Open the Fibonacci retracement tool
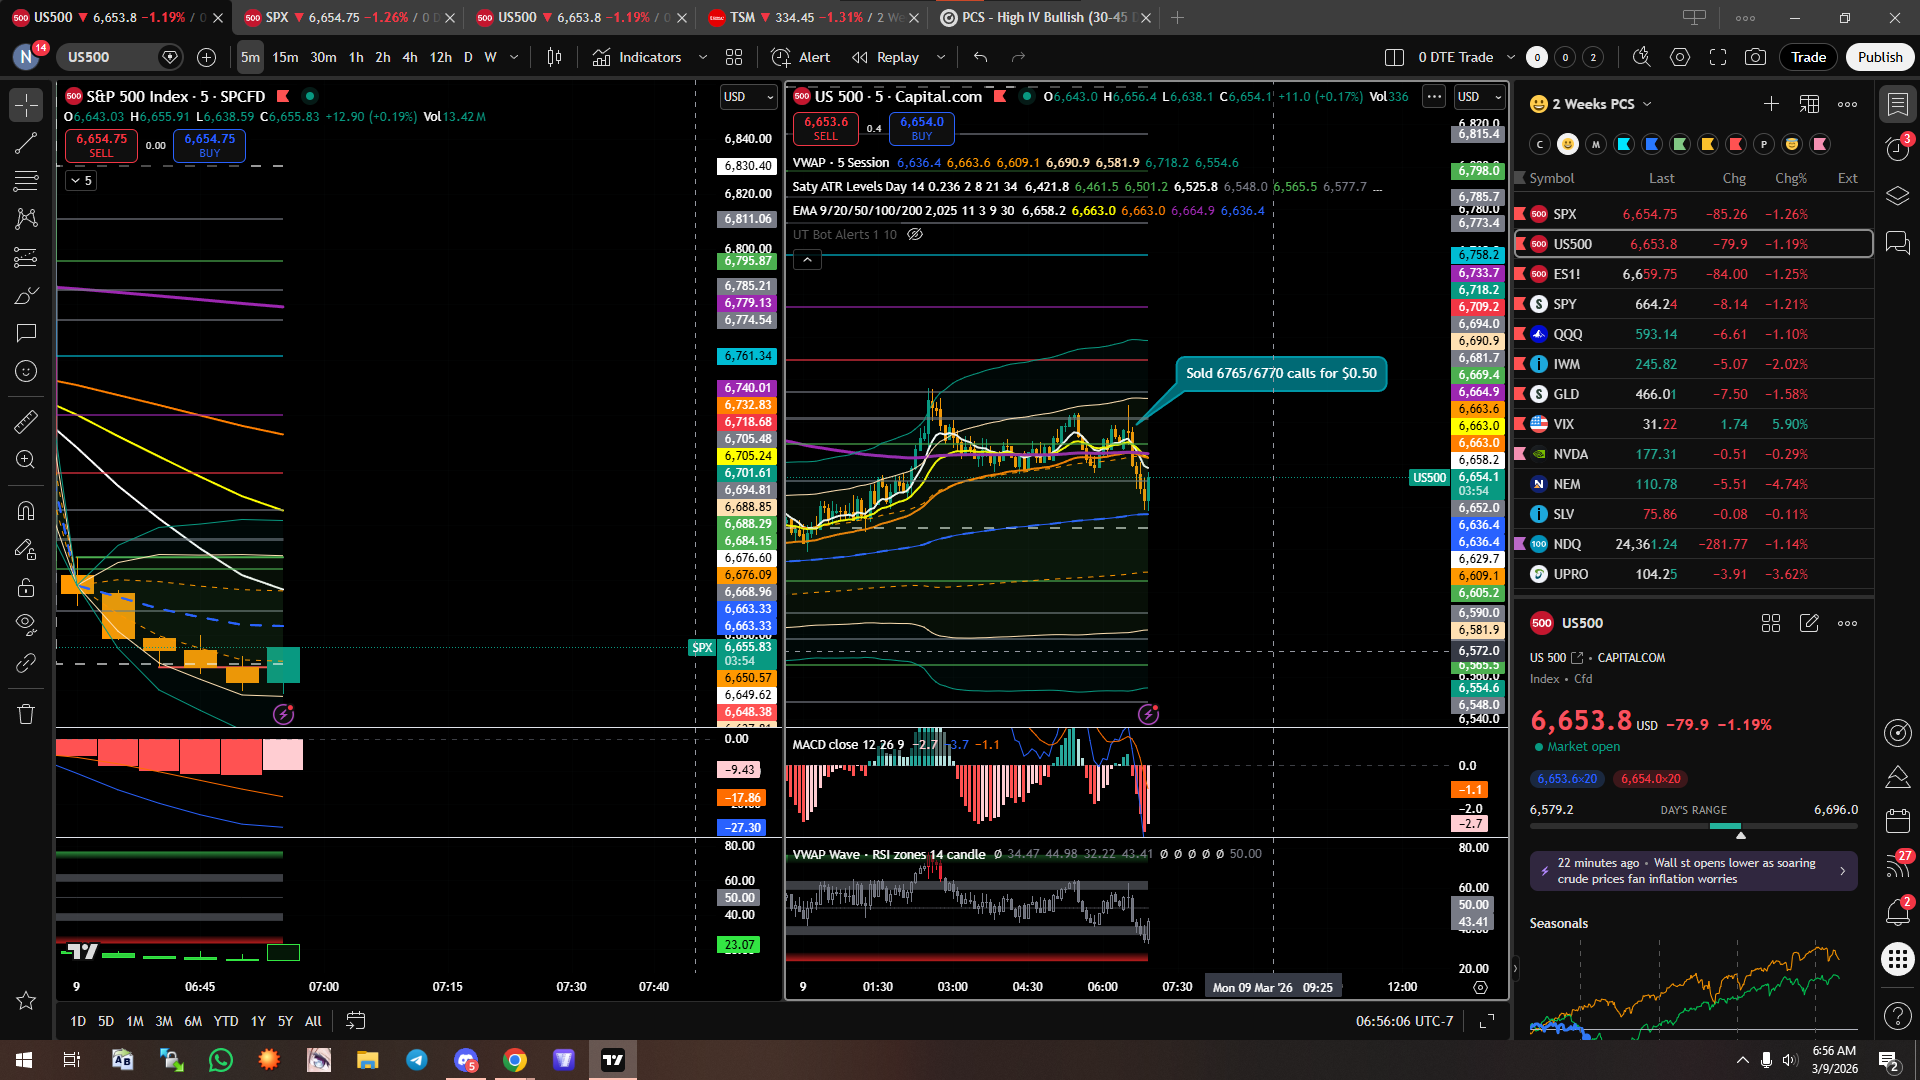1920x1080 pixels. [26, 181]
